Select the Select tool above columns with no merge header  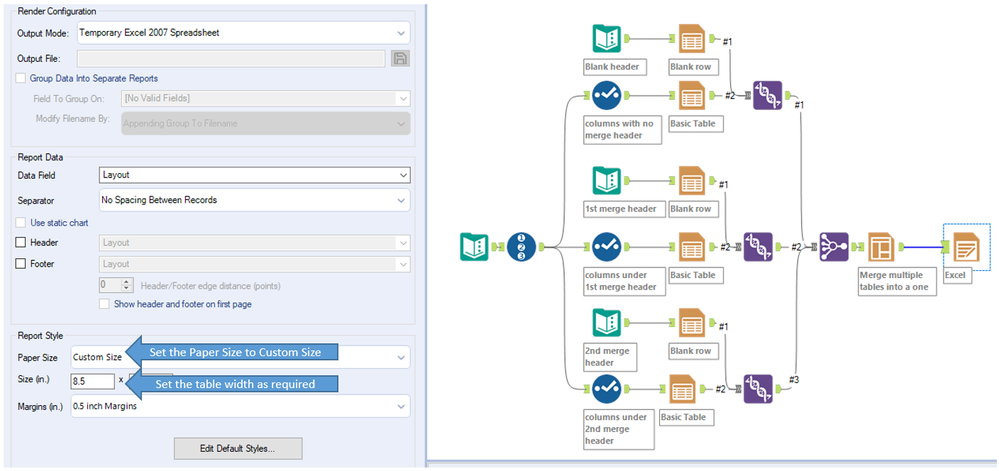pyautogui.click(x=606, y=95)
